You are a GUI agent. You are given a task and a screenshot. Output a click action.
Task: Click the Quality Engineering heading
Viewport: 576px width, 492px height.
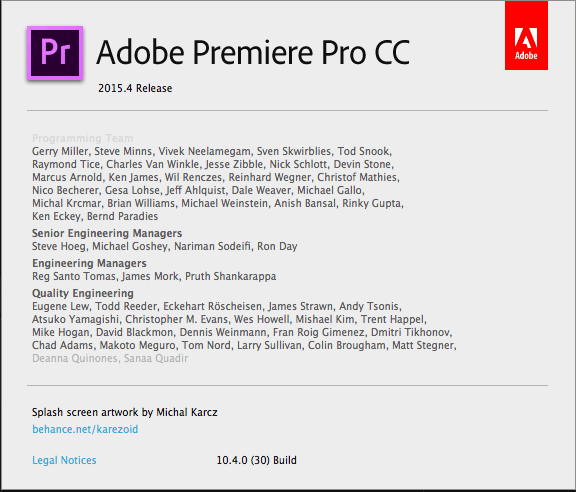click(x=83, y=293)
